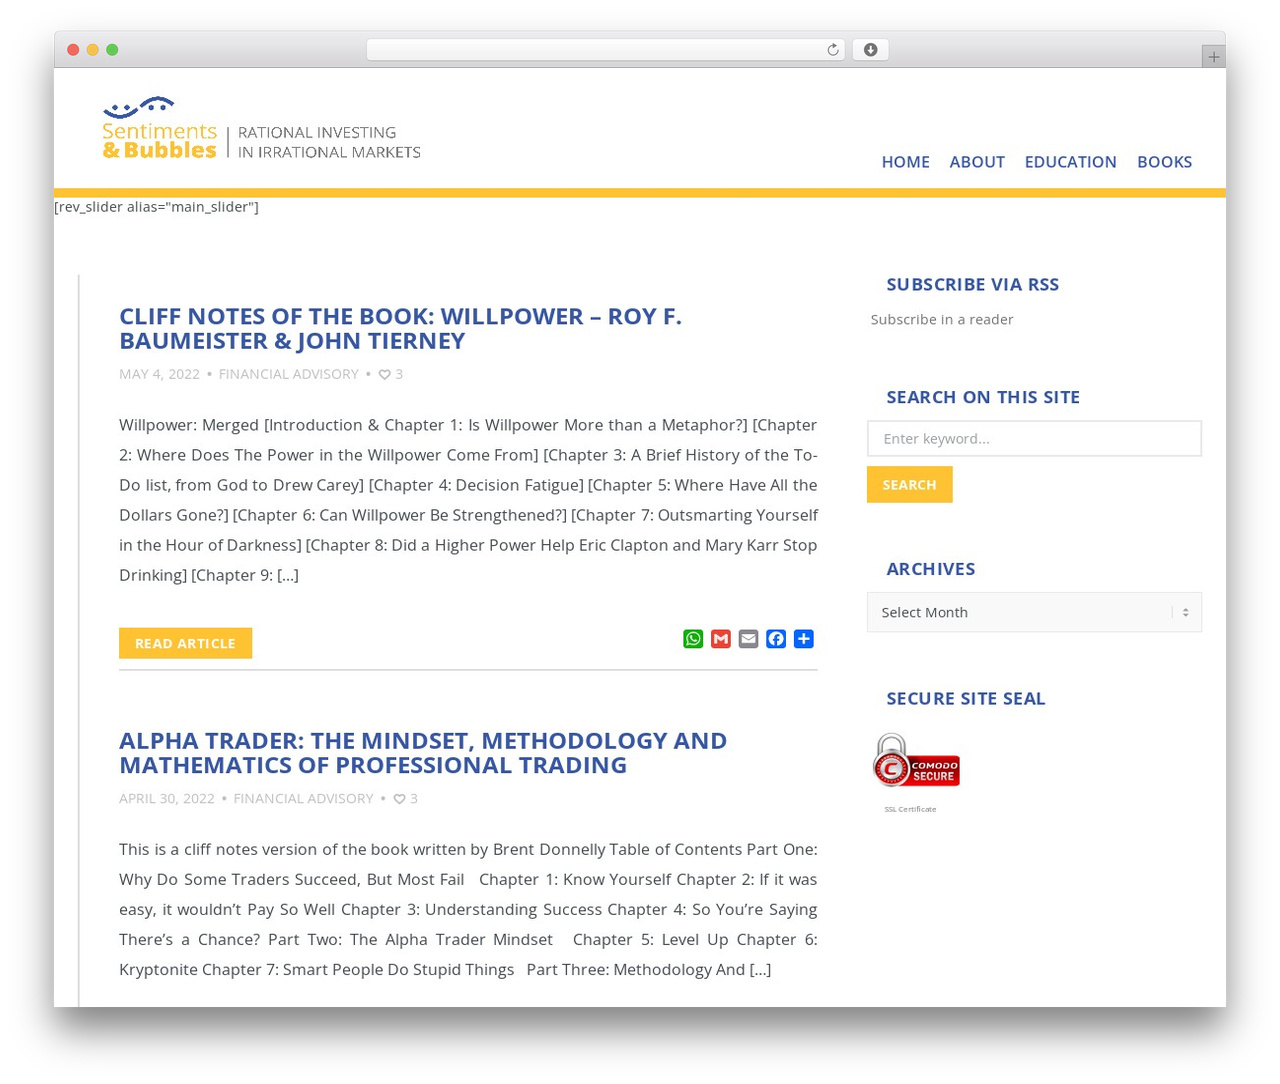Share the Willpower article on Facebook icon

click(x=776, y=639)
